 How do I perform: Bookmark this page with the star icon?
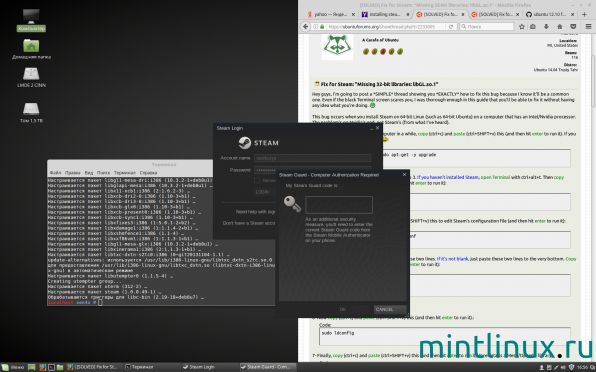(522, 27)
